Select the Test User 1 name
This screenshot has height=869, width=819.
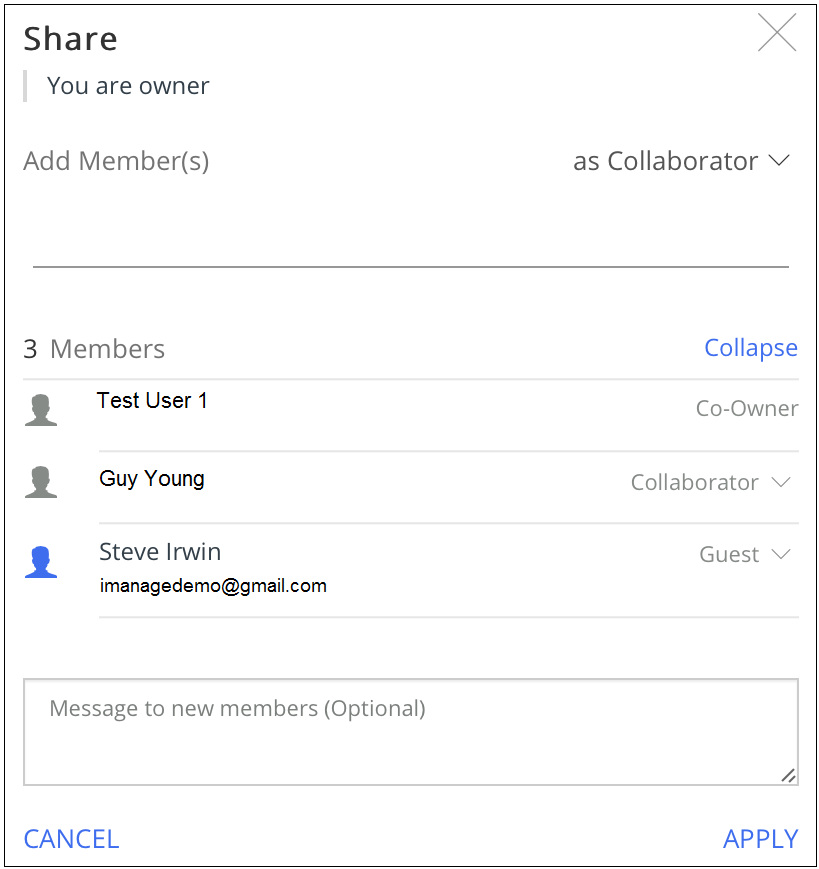152,401
